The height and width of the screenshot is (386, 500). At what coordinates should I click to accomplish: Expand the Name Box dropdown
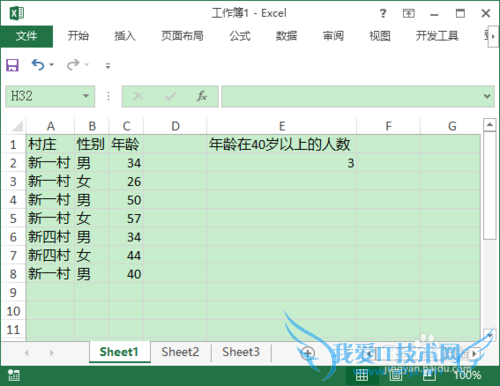coord(86,96)
